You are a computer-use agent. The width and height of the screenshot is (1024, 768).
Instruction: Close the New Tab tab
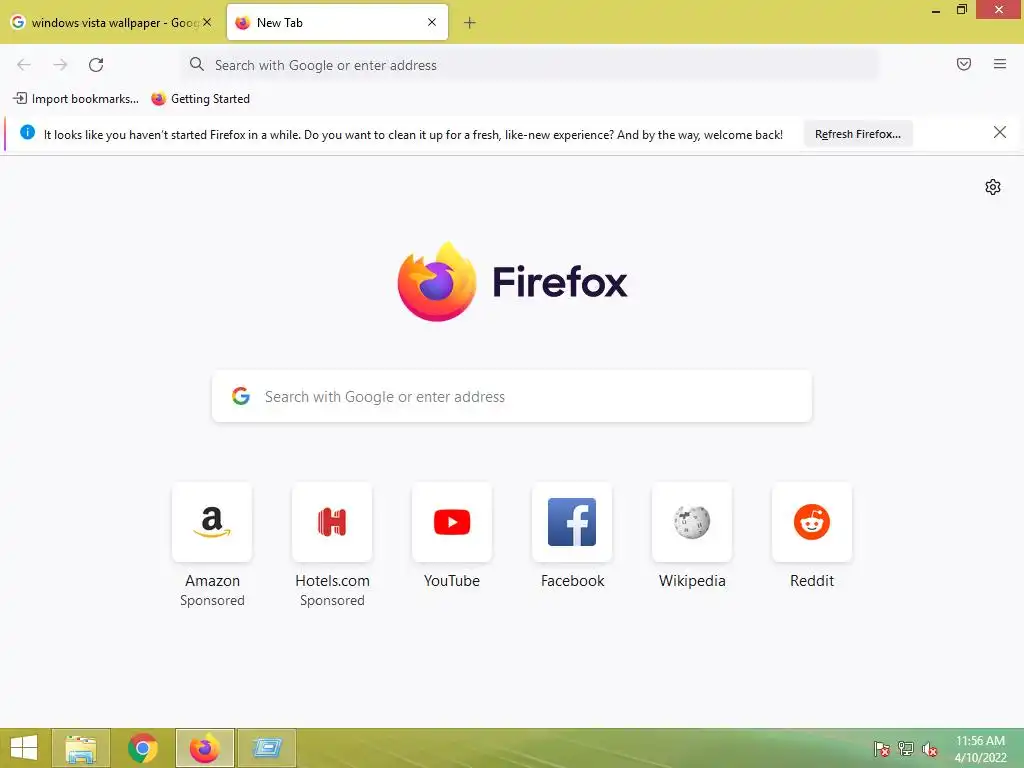pos(432,22)
